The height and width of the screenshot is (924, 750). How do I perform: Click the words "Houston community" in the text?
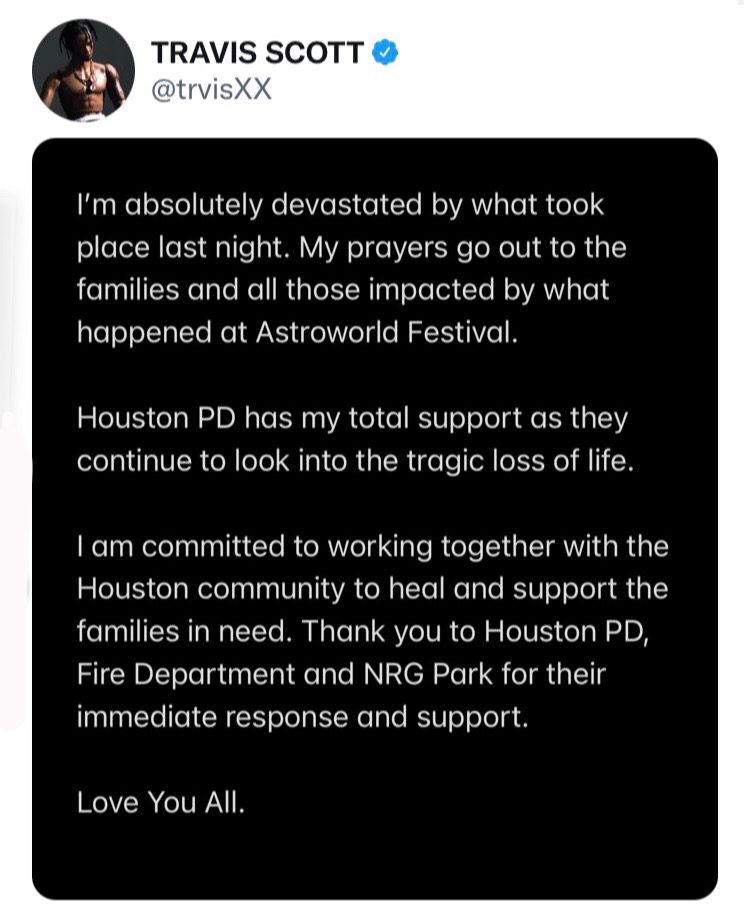(x=211, y=589)
